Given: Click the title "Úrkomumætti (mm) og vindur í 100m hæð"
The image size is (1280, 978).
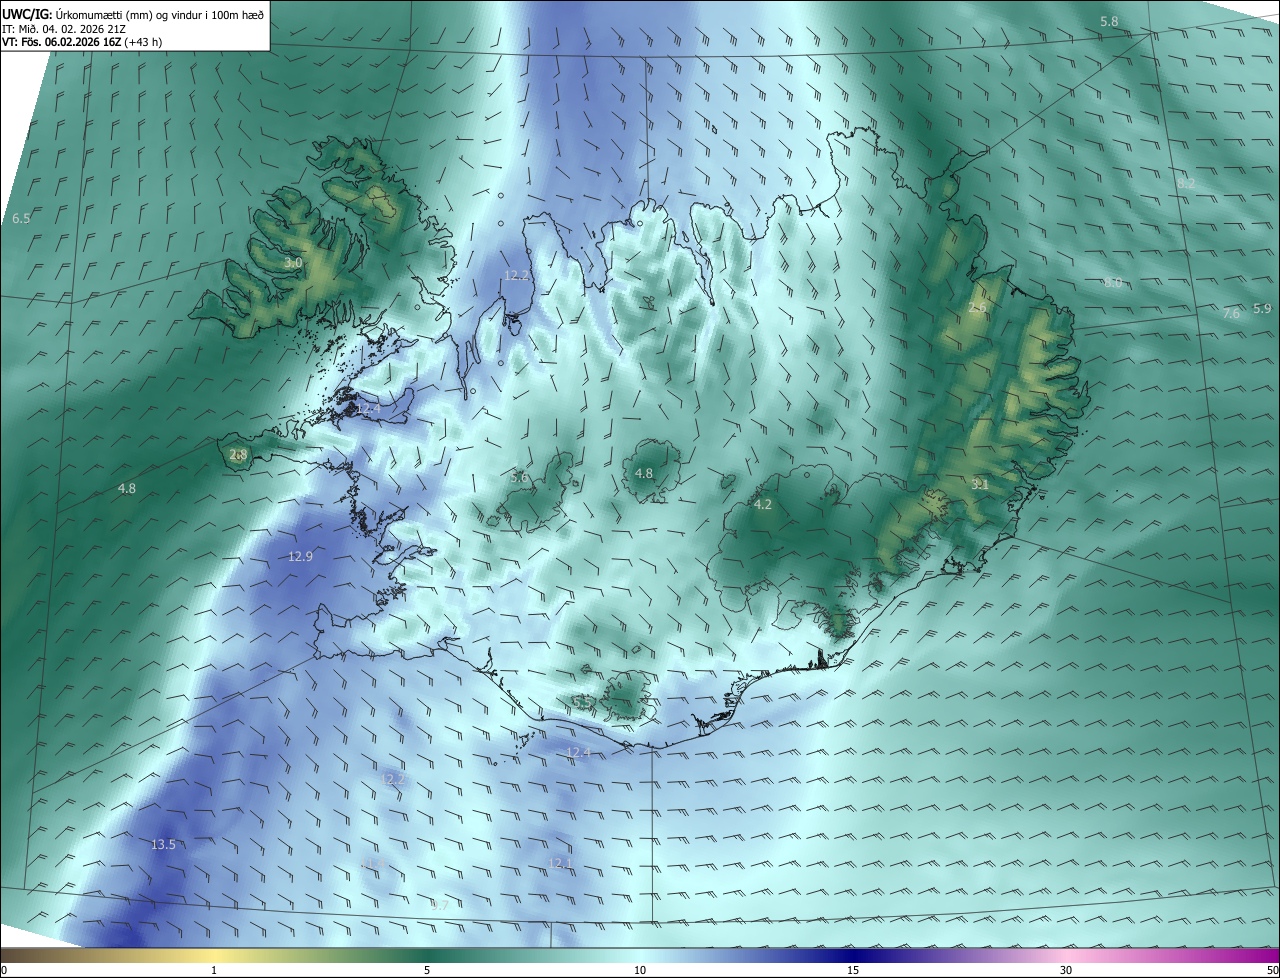Looking at the screenshot, I should (x=161, y=14).
